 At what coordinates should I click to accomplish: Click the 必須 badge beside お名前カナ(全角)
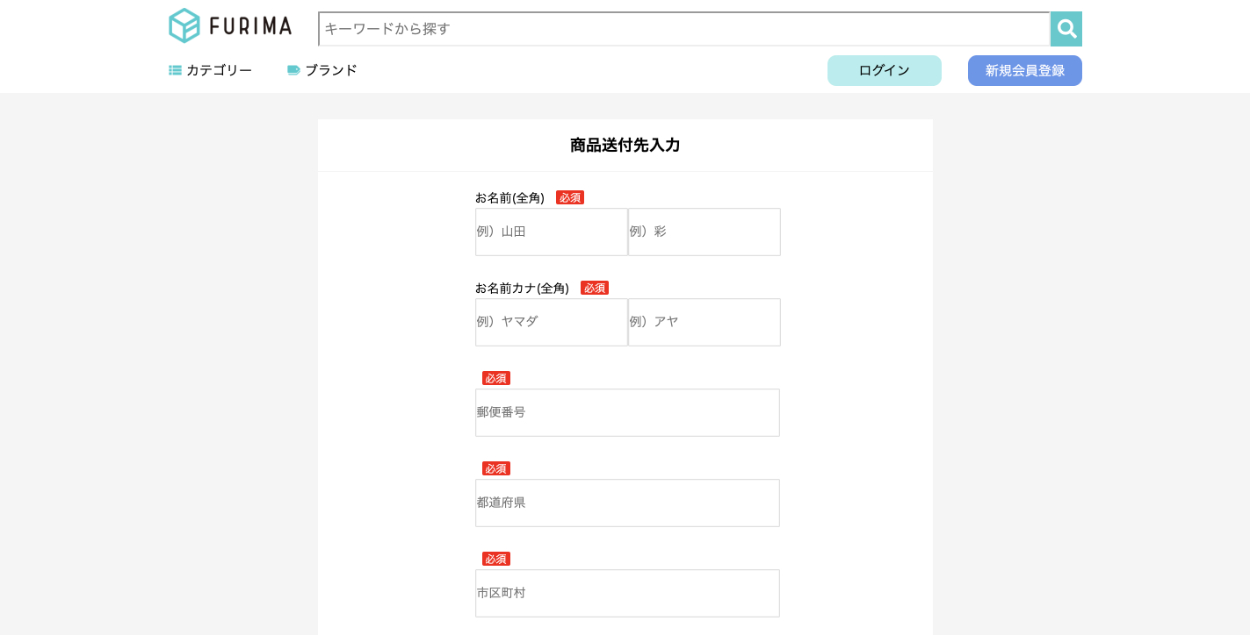click(594, 288)
